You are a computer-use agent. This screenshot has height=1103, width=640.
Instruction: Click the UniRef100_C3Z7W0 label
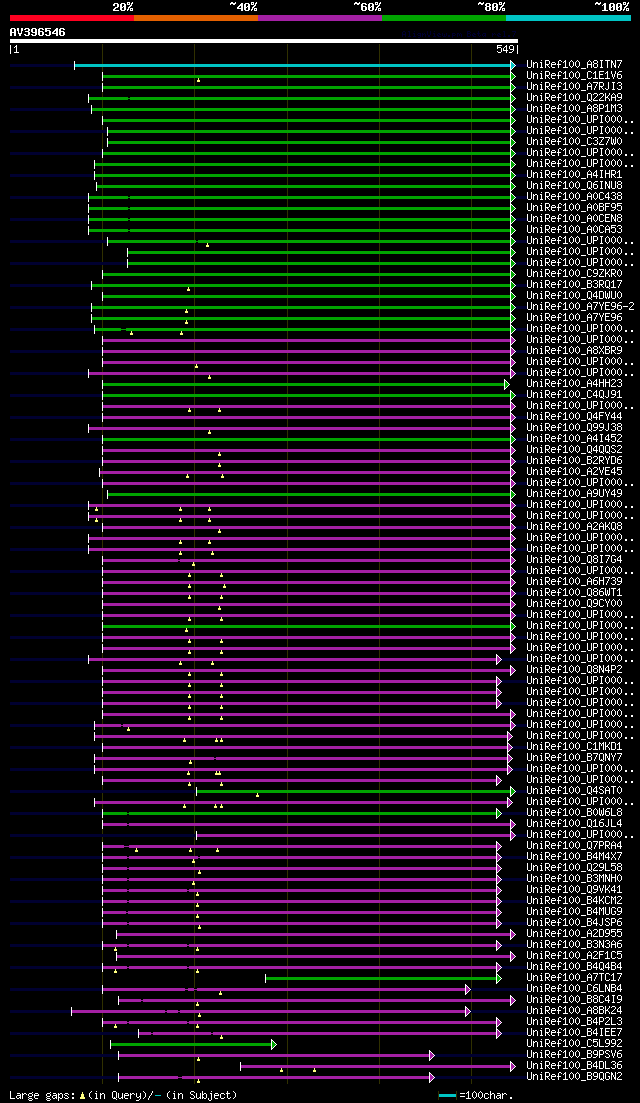574,141
